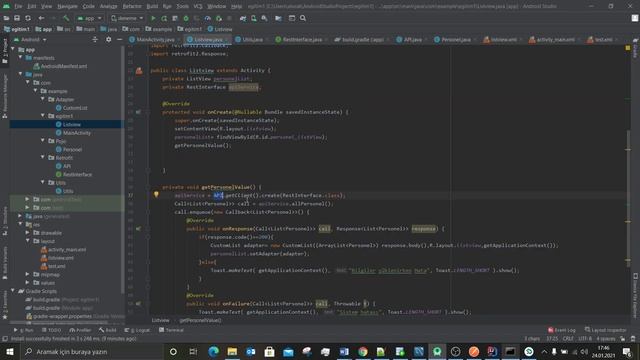Open the Build menu
Image resolution: width=640 pixels, height=360 pixels.
point(152,6)
